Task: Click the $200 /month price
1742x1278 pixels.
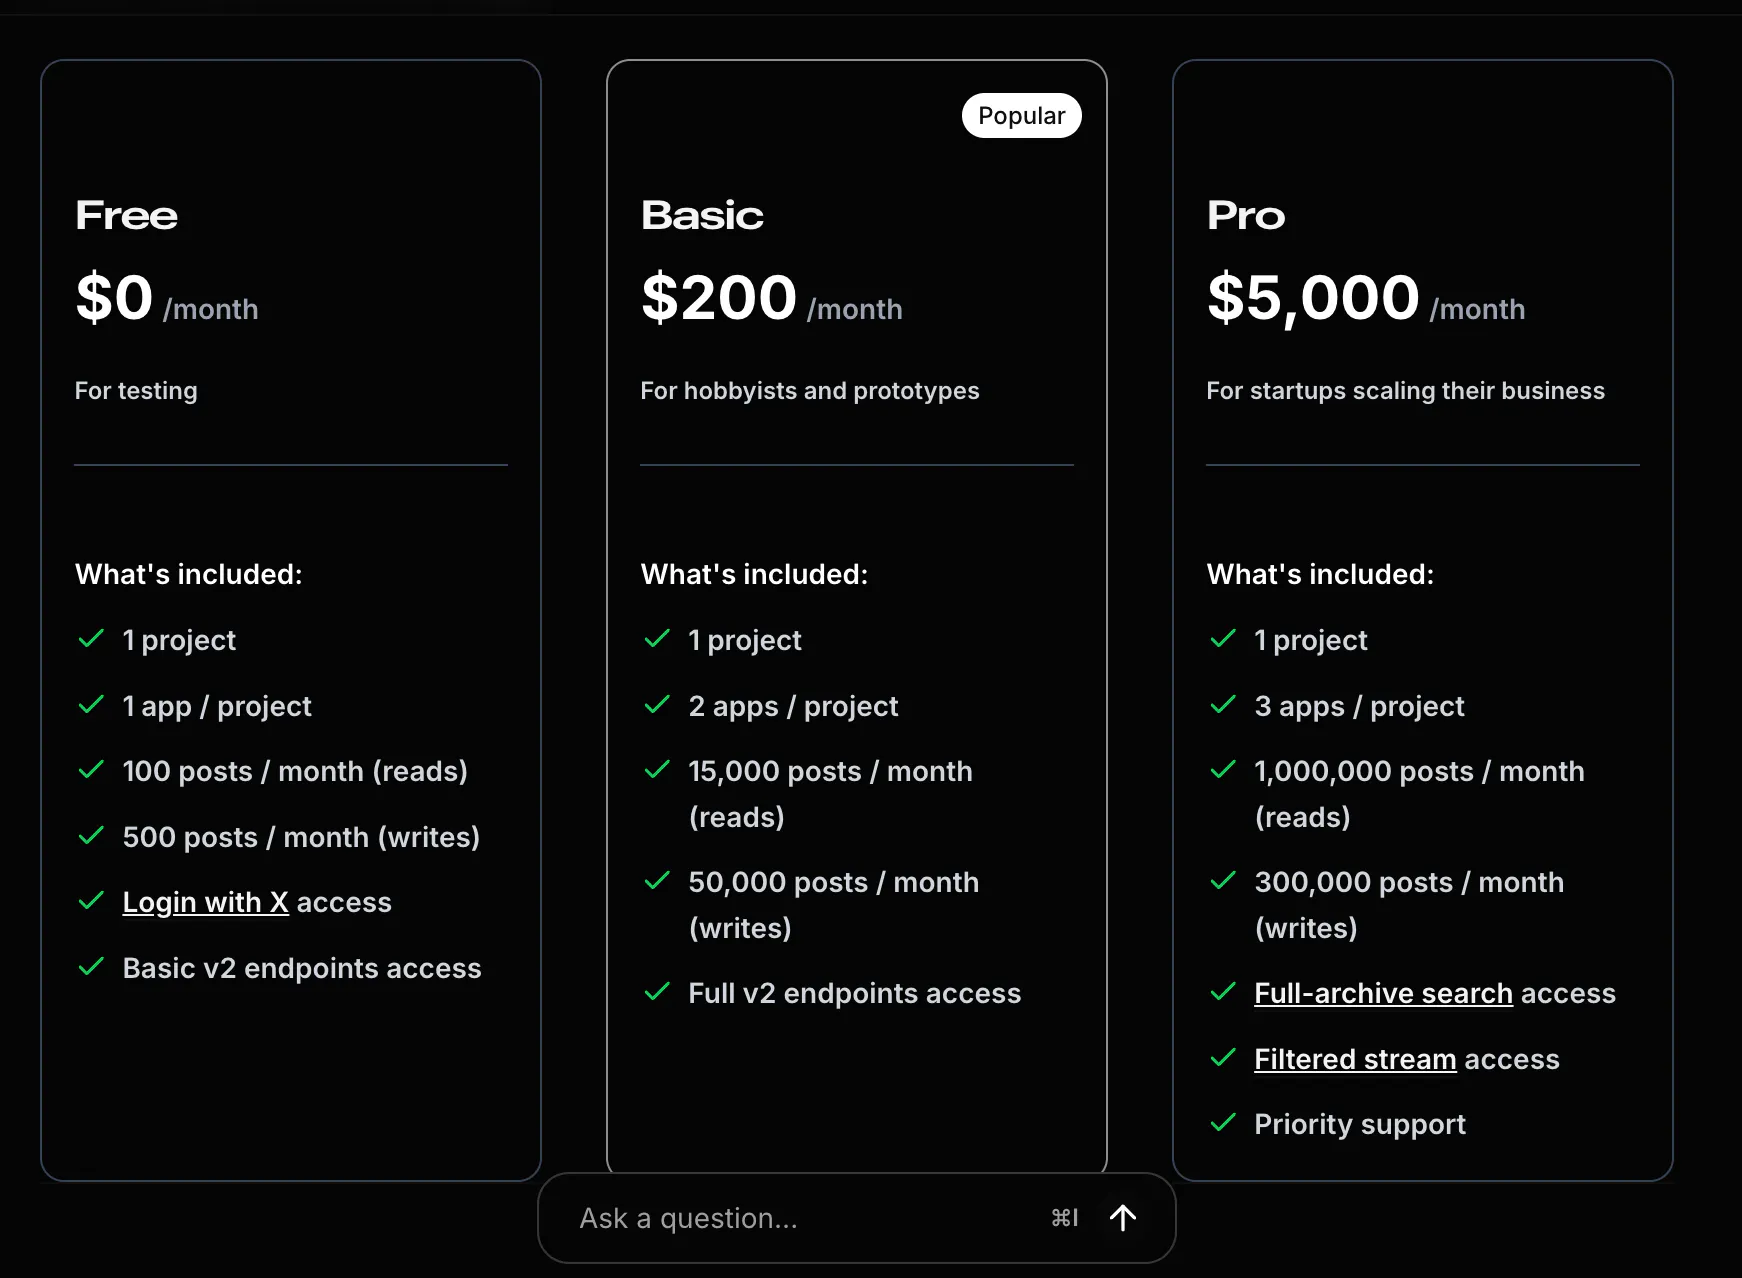Action: point(771,299)
